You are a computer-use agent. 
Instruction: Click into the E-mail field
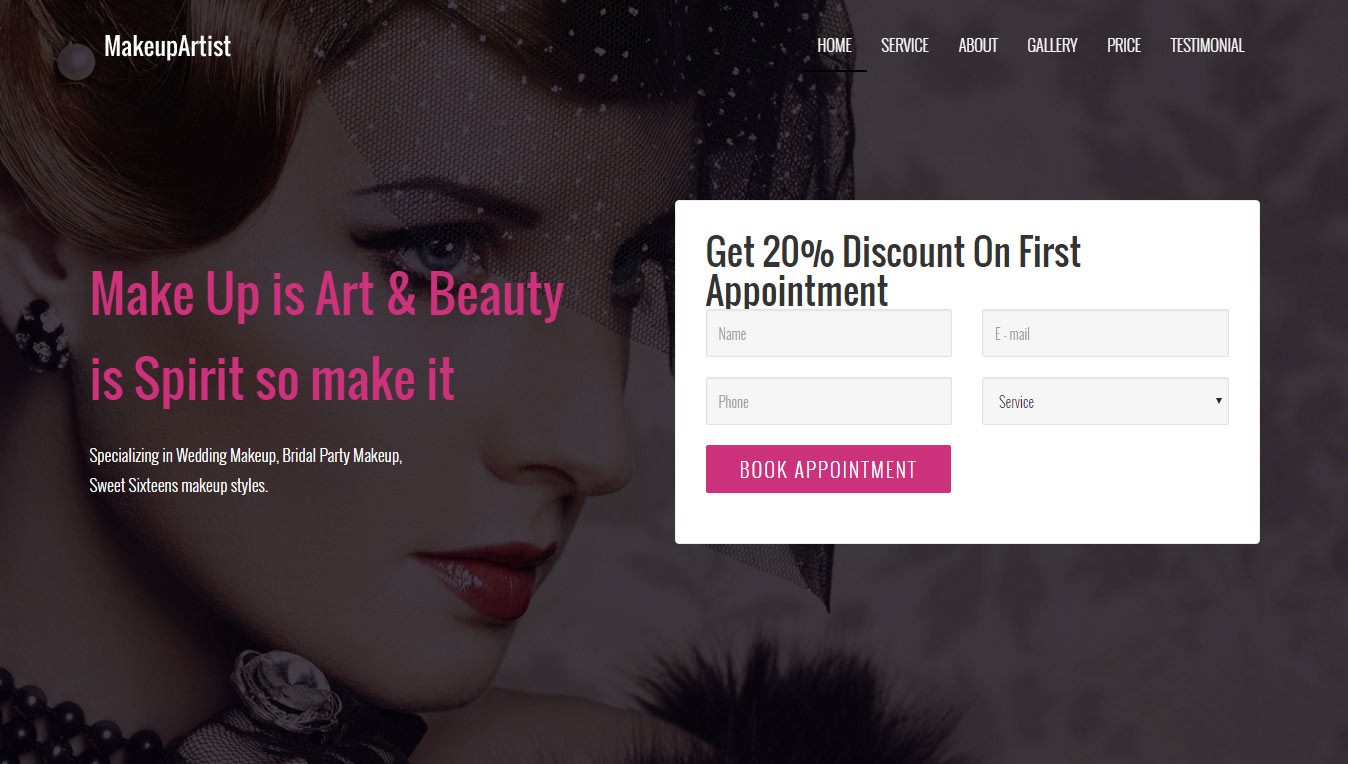coord(1105,333)
